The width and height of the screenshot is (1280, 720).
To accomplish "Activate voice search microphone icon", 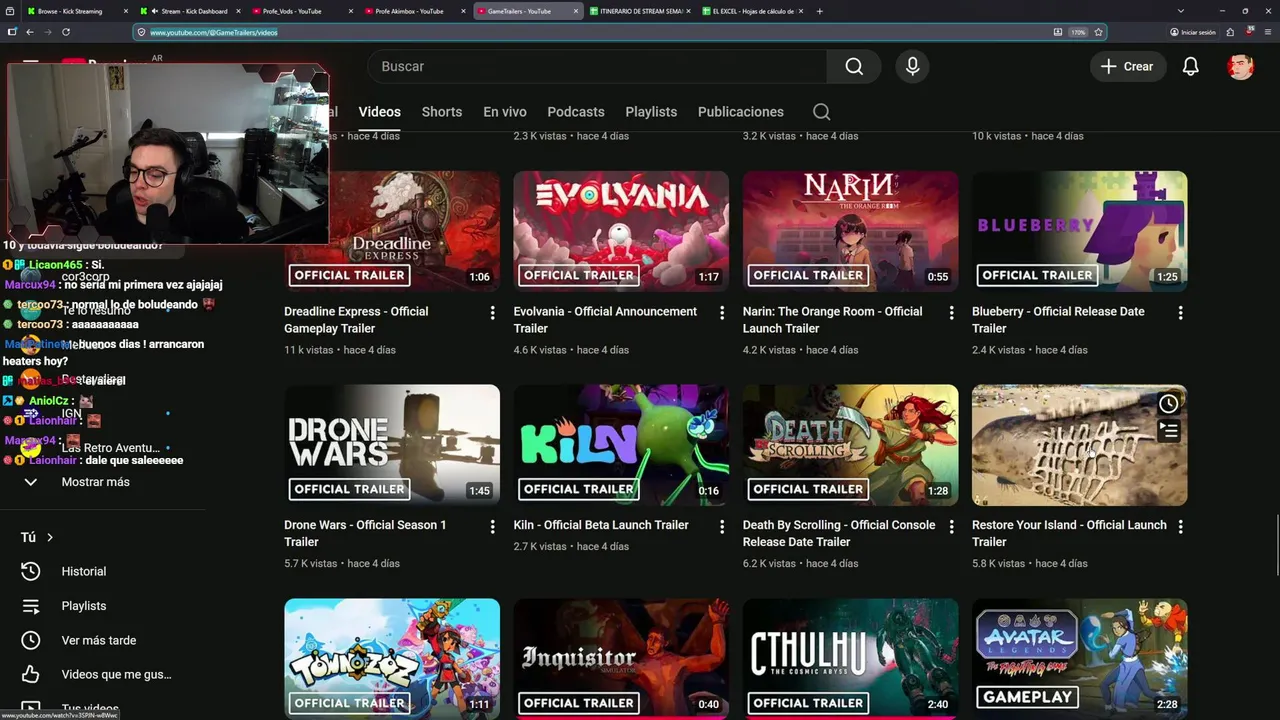I will coord(912,66).
